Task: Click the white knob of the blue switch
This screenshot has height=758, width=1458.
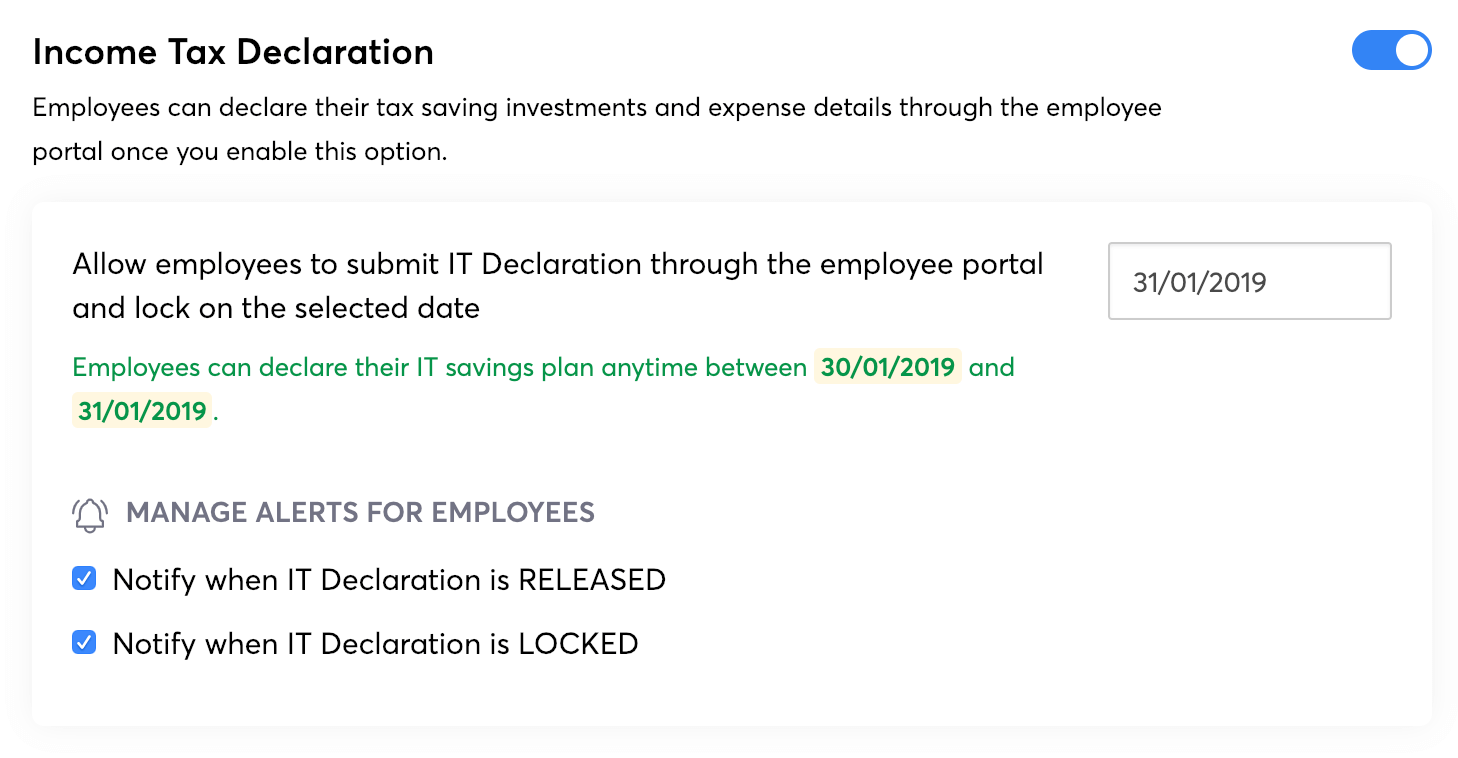Action: 1411,51
